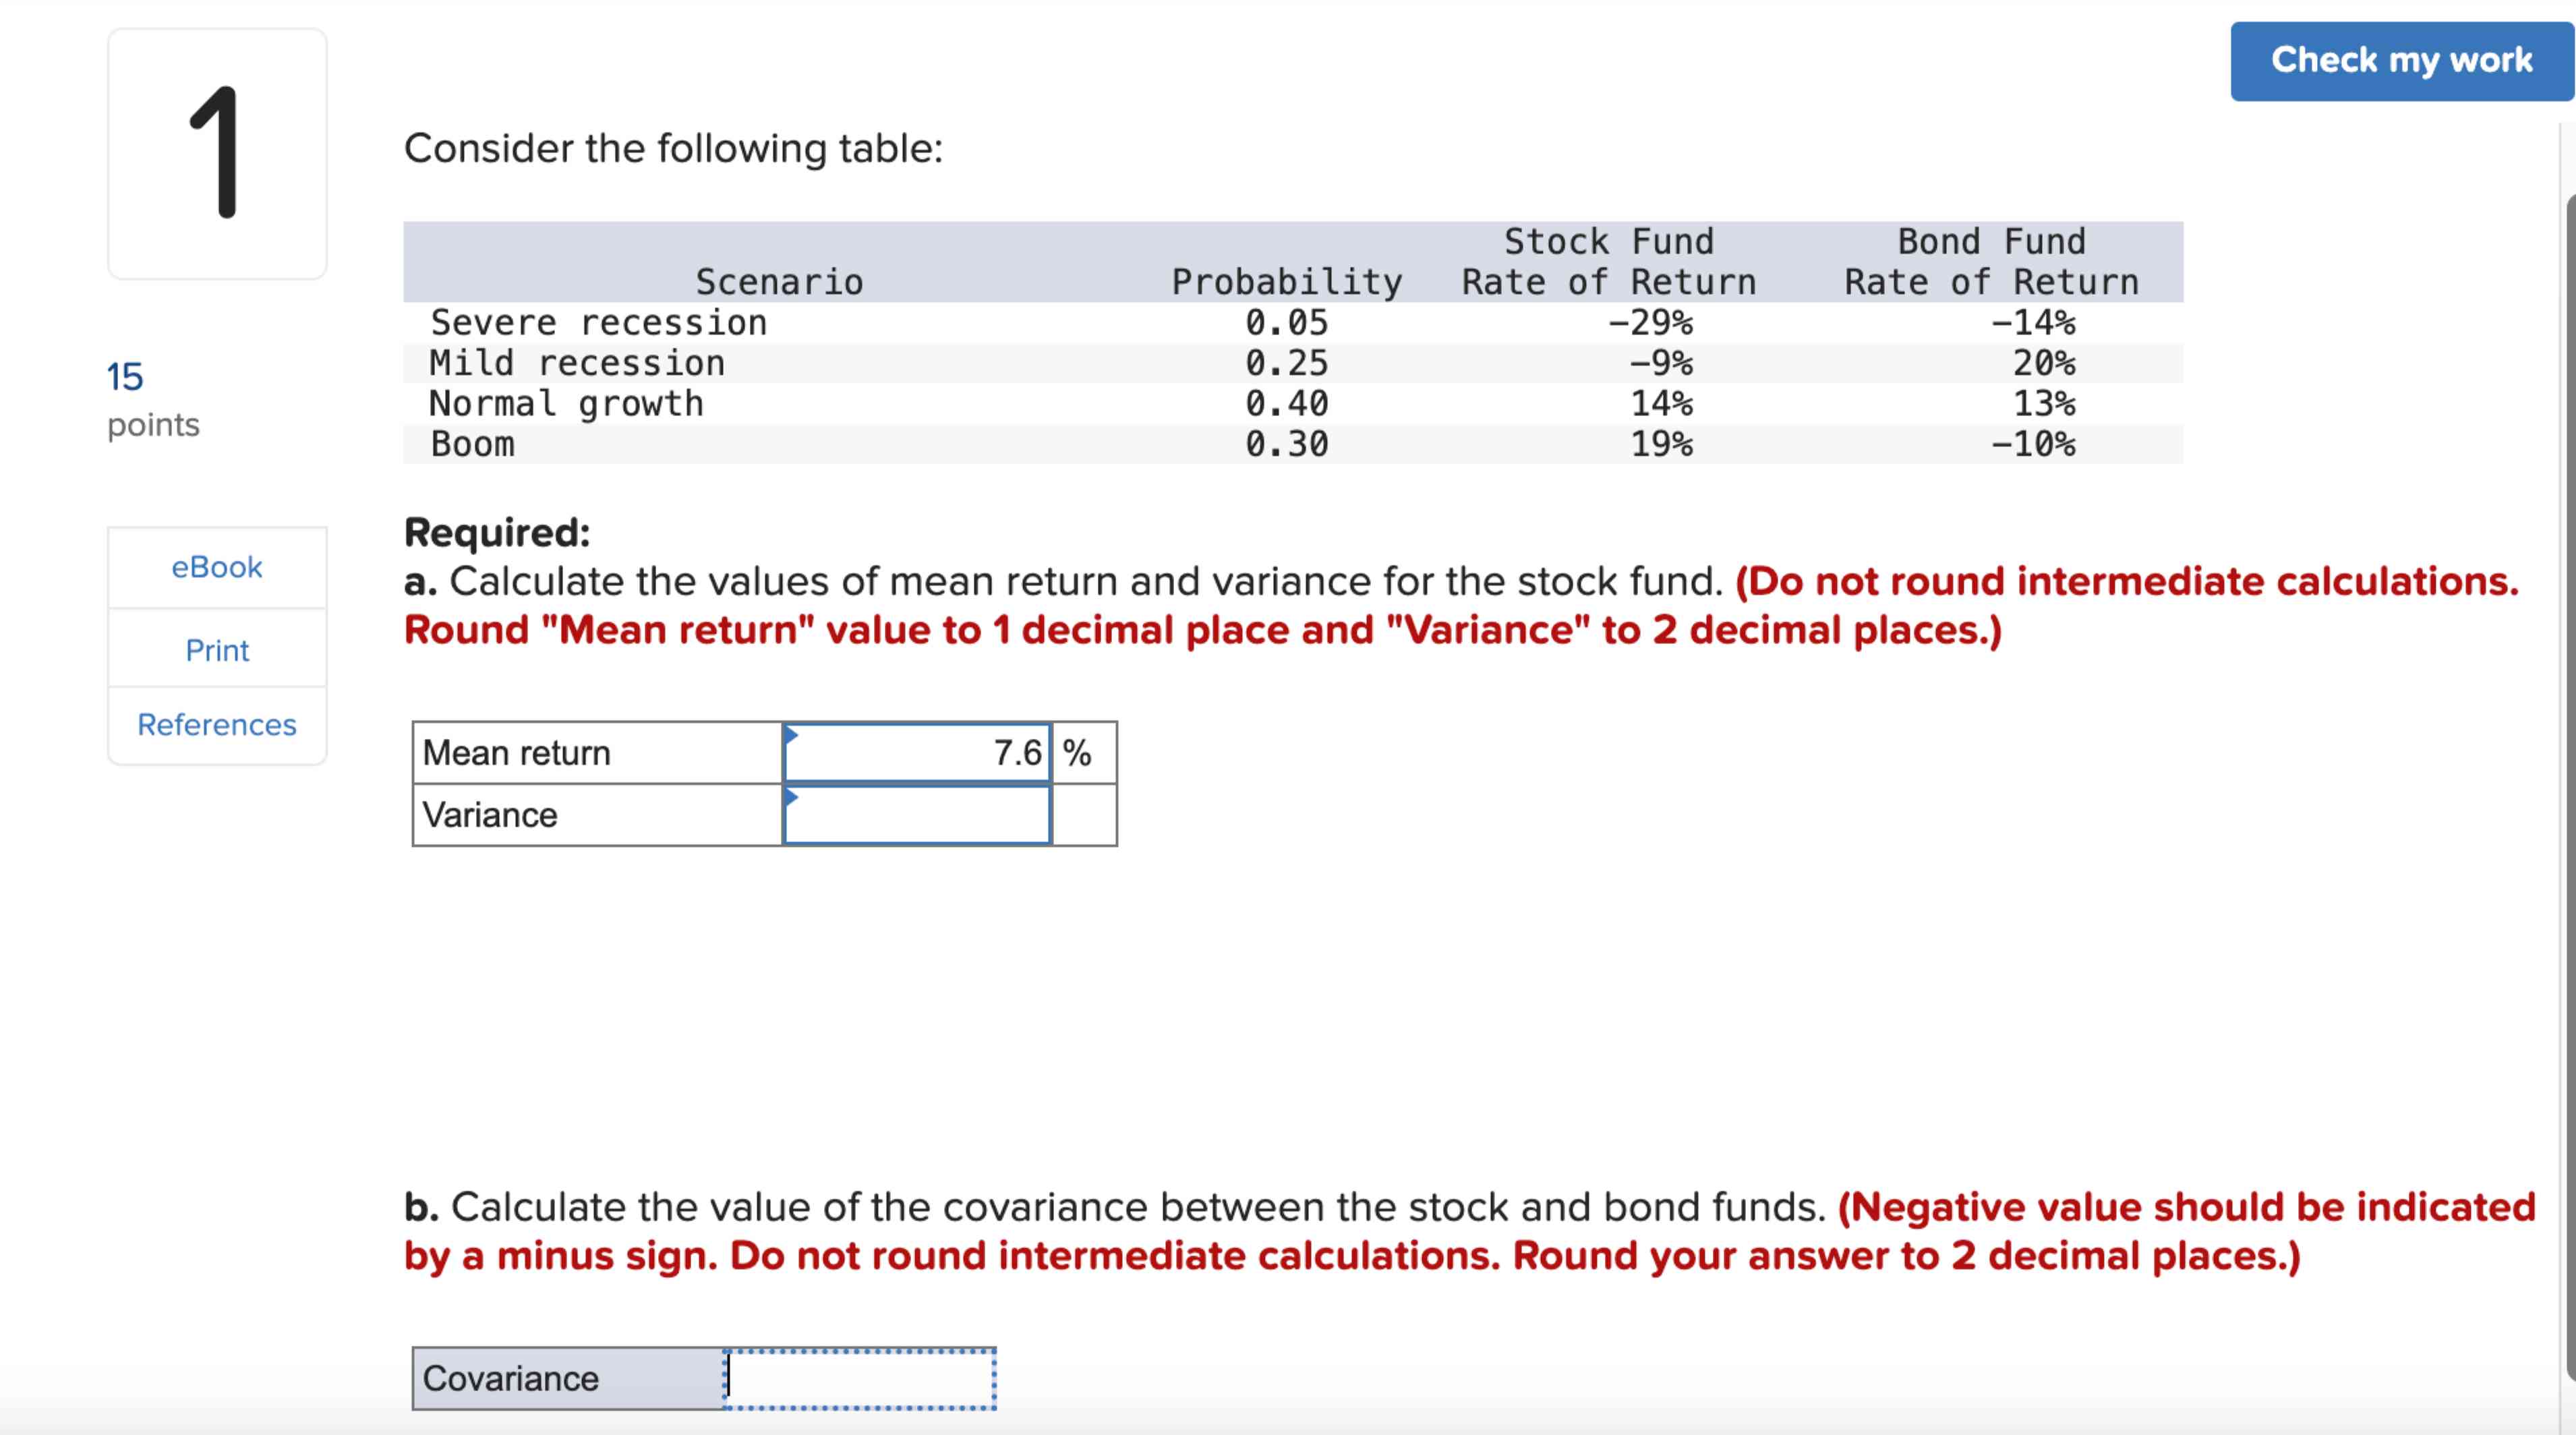Click the Scenario column header

coord(781,282)
